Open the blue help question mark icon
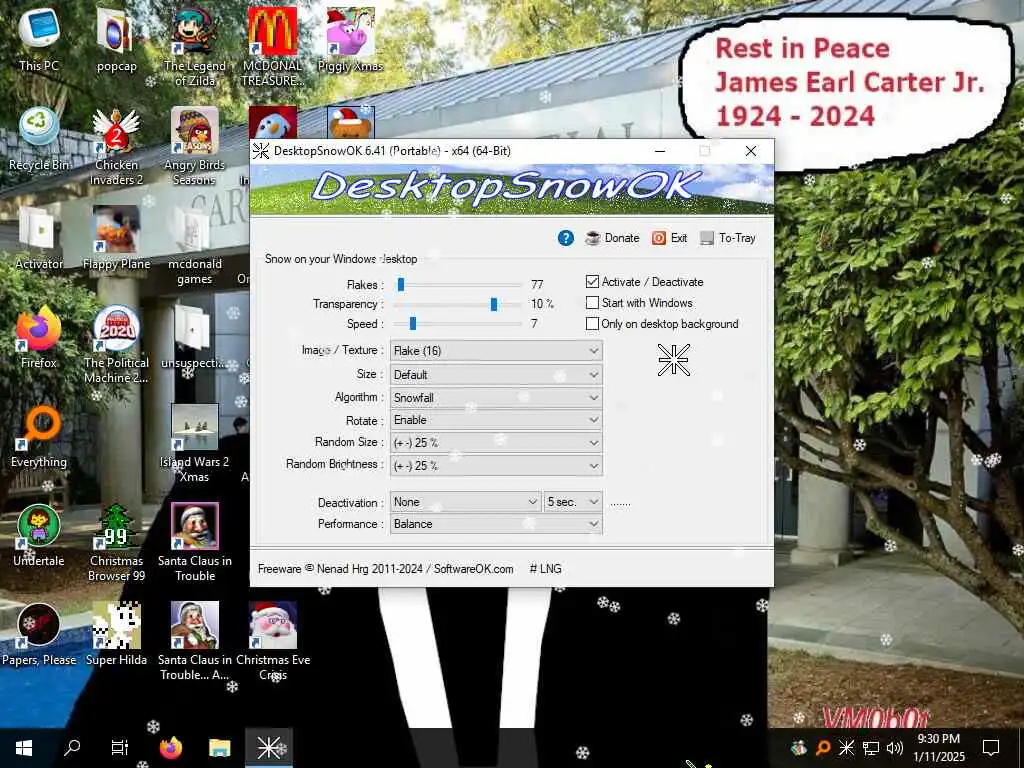 tap(566, 238)
